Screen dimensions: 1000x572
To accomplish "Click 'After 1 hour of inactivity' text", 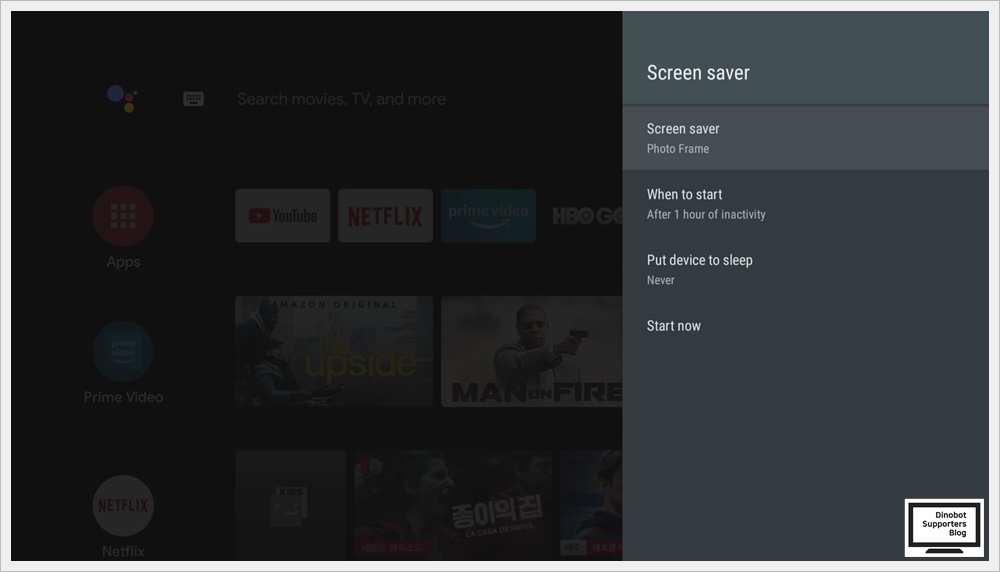I will (706, 214).
